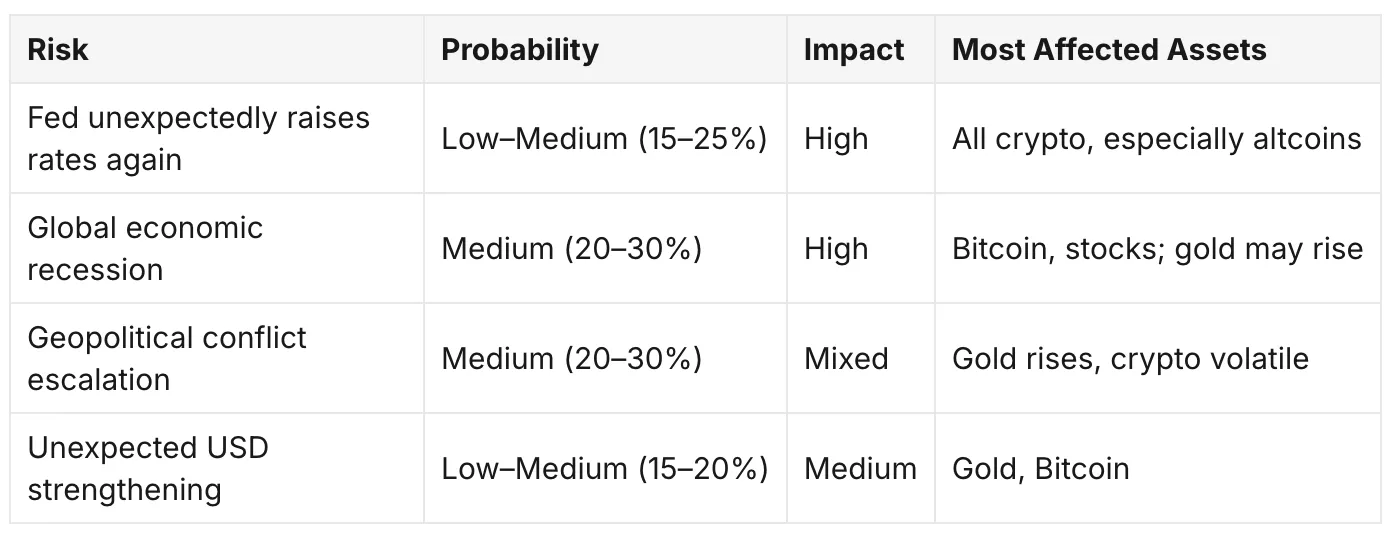The image size is (1390, 536).
Task: Click the 'High' impact for Fed rates row
Action: [861, 138]
